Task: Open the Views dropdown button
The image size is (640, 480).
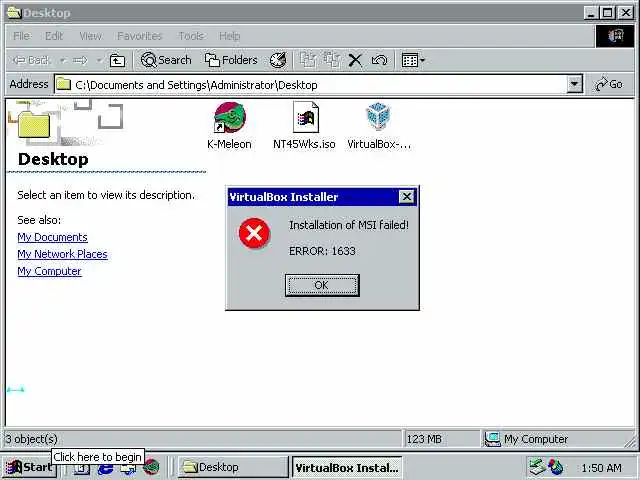Action: 413,60
